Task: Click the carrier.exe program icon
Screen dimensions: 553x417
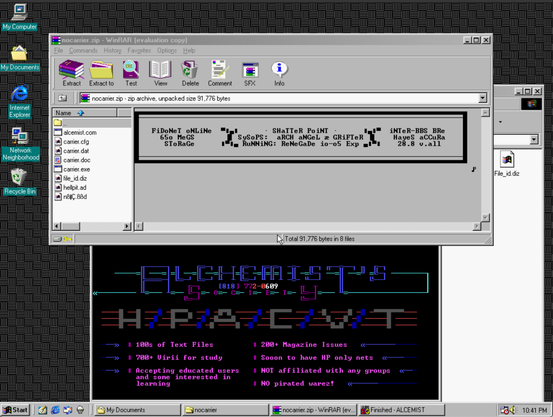Action: 58,169
